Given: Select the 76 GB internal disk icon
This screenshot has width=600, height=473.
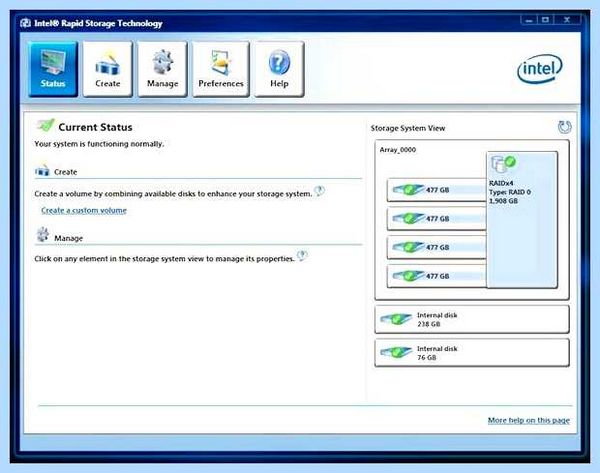Looking at the screenshot, I should 396,352.
